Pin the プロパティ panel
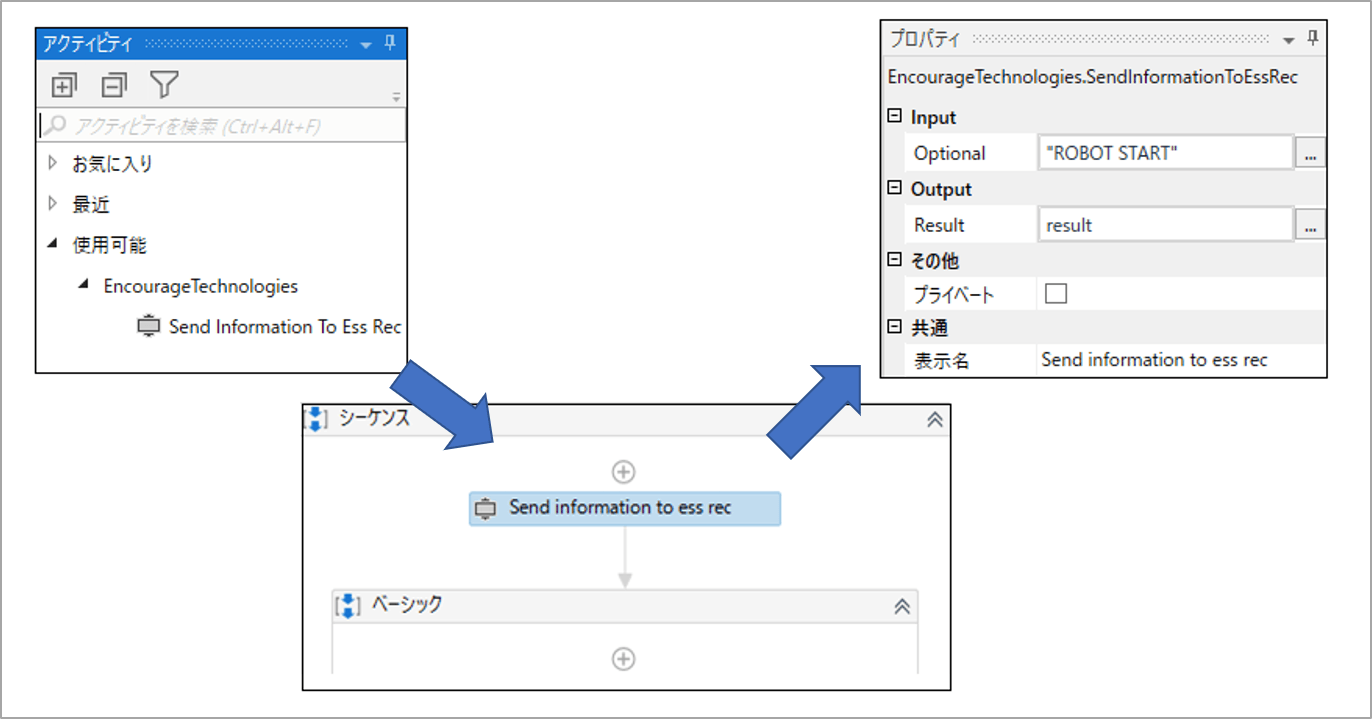Image resolution: width=1372 pixels, height=719 pixels. (x=1313, y=39)
